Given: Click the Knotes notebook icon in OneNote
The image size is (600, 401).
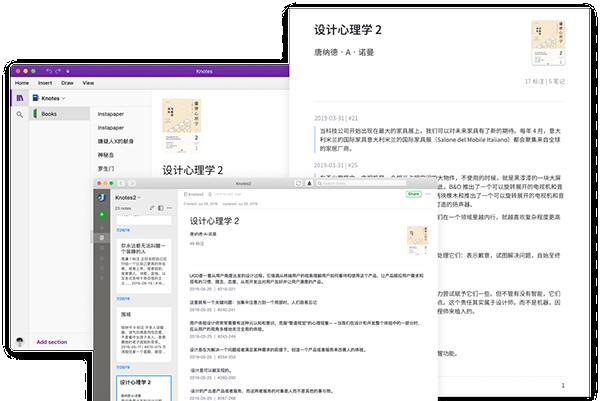Looking at the screenshot, I should [36, 98].
